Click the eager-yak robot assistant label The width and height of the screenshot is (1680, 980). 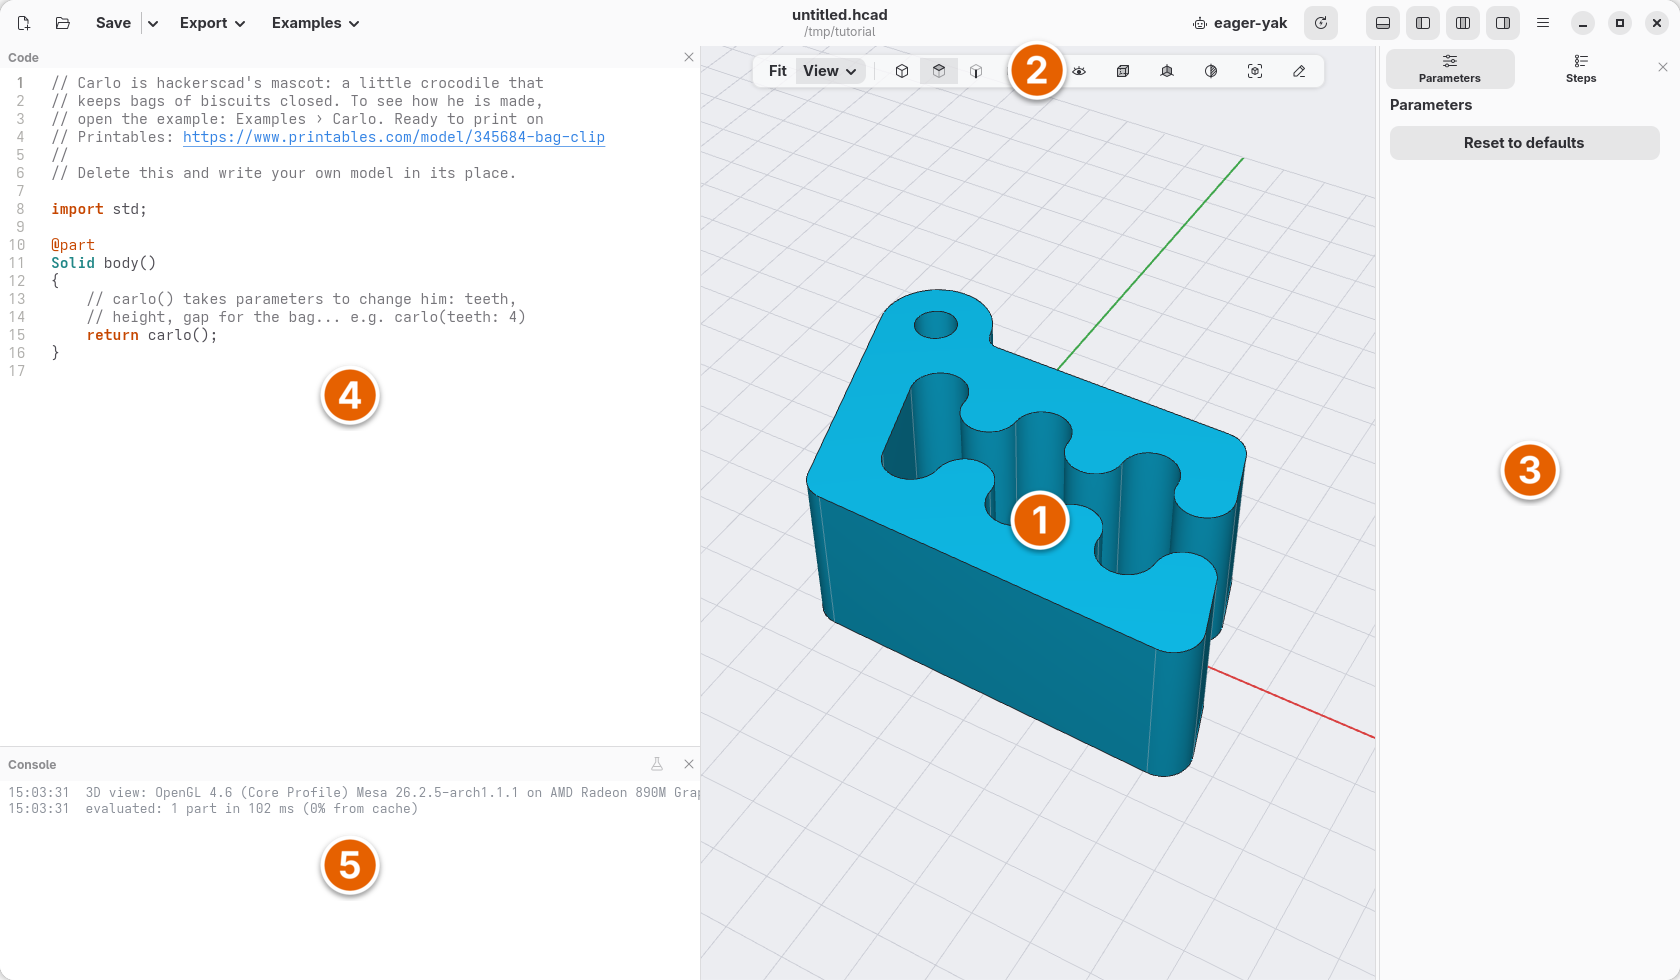1240,23
